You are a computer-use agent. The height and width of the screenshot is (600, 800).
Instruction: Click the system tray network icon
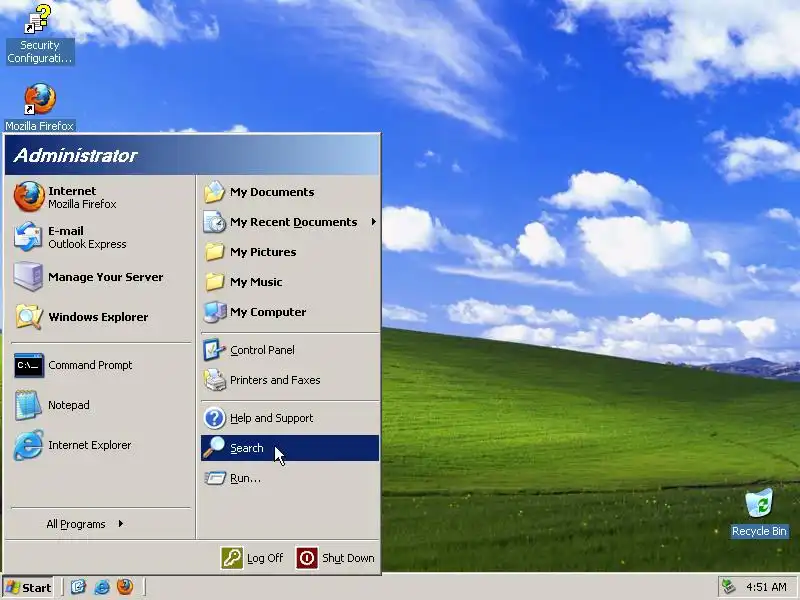click(x=729, y=587)
